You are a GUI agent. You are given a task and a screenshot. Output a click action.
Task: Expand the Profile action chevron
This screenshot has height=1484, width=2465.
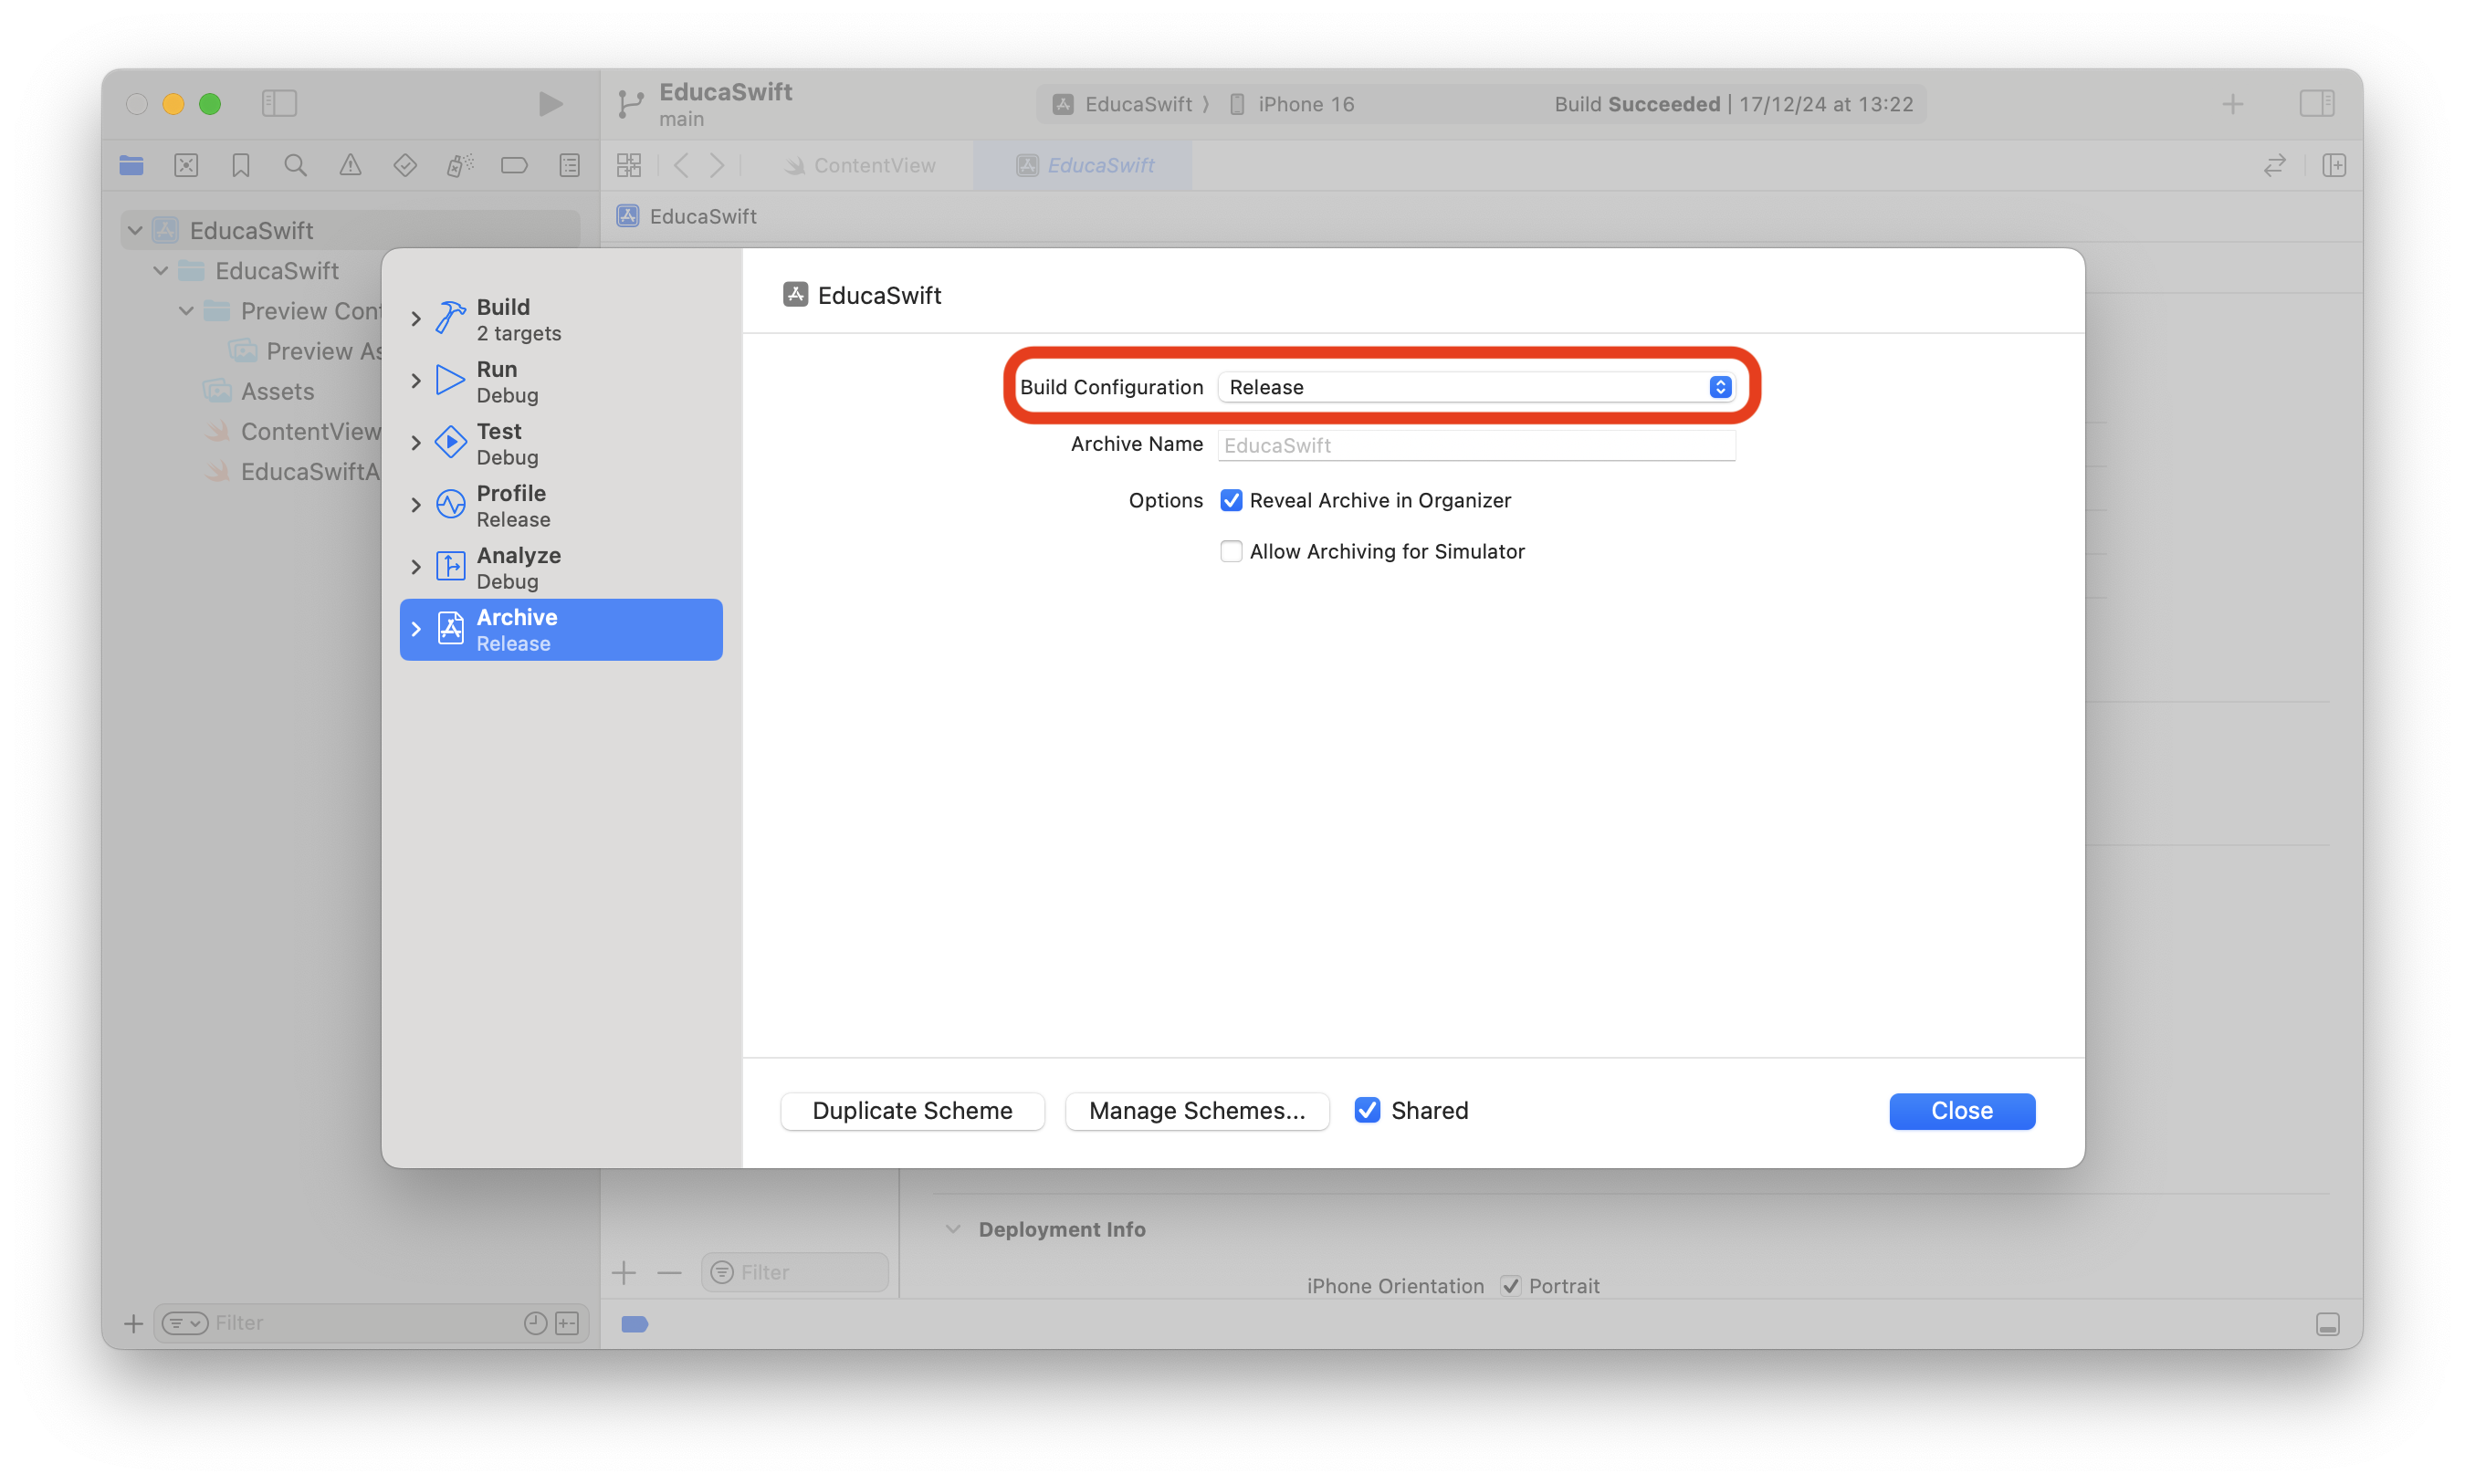[416, 505]
